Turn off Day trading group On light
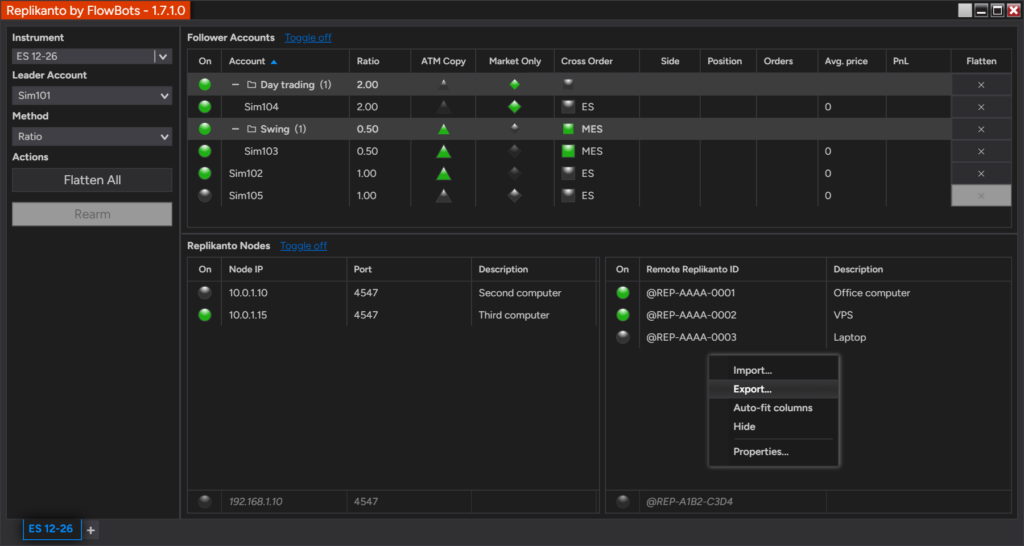The image size is (1024, 546). click(205, 84)
